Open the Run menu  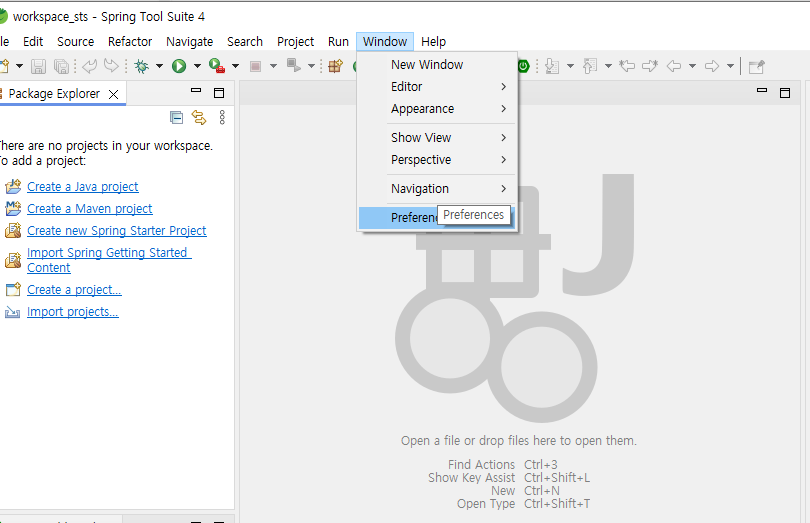[338, 41]
